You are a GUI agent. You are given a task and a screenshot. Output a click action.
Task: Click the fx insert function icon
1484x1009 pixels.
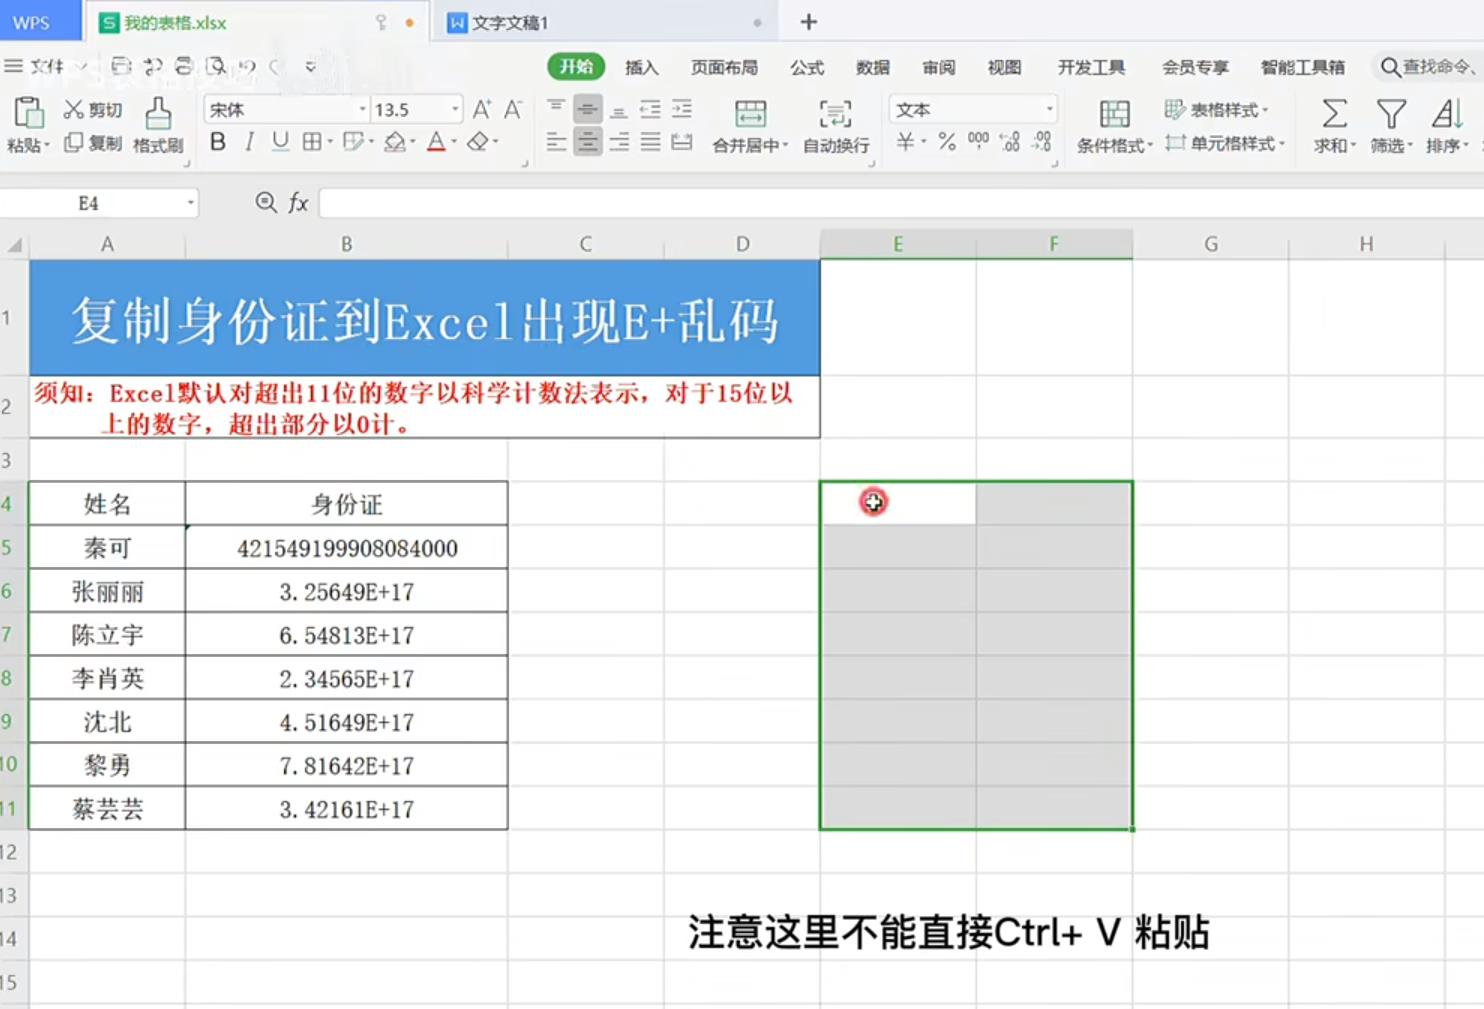point(298,203)
